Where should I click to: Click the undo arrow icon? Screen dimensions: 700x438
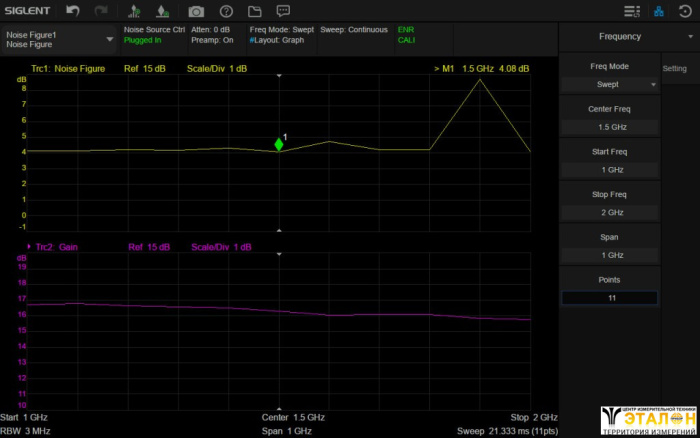pyautogui.click(x=72, y=11)
